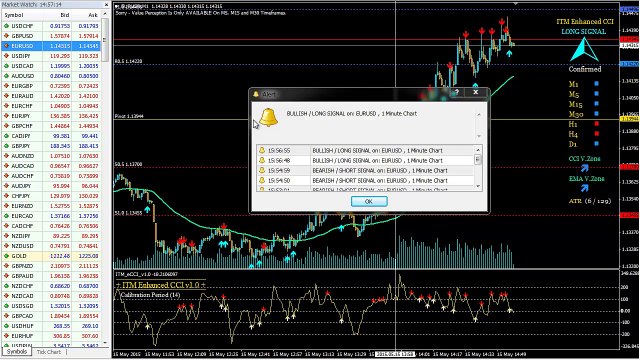Viewport: 640px width, 360px height.
Task: Click the AUDUSD green arrow icon
Action: [6, 76]
